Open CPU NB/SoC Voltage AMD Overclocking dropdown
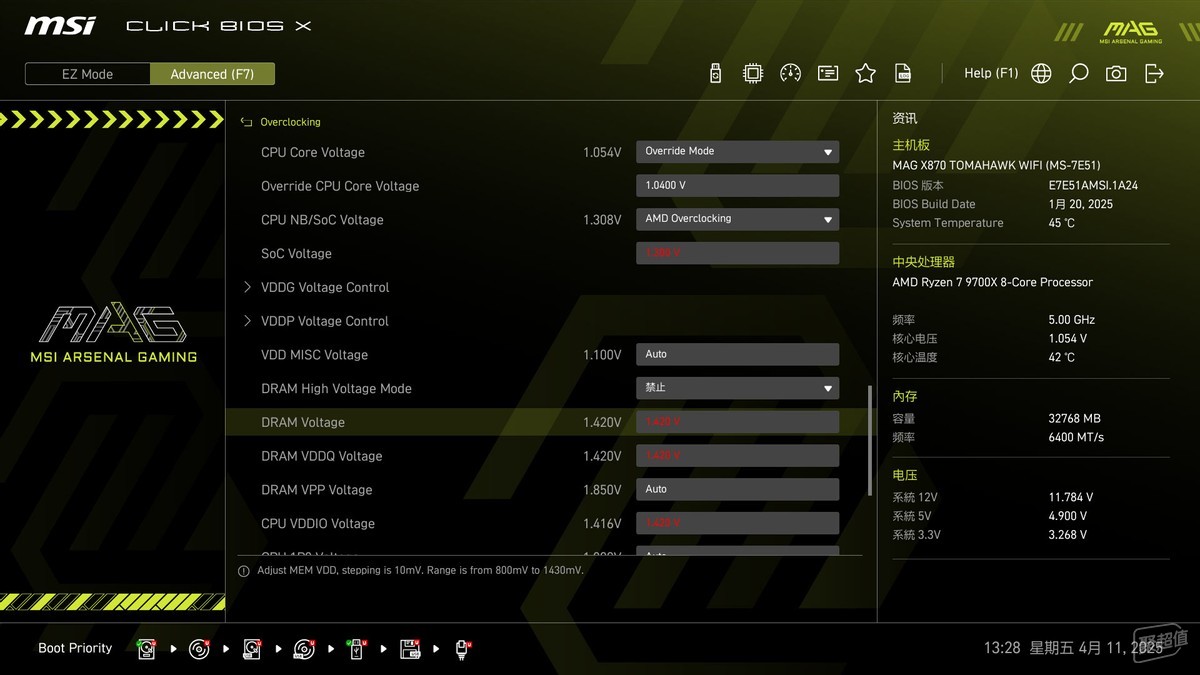Viewport: 1200px width, 675px height. point(737,218)
